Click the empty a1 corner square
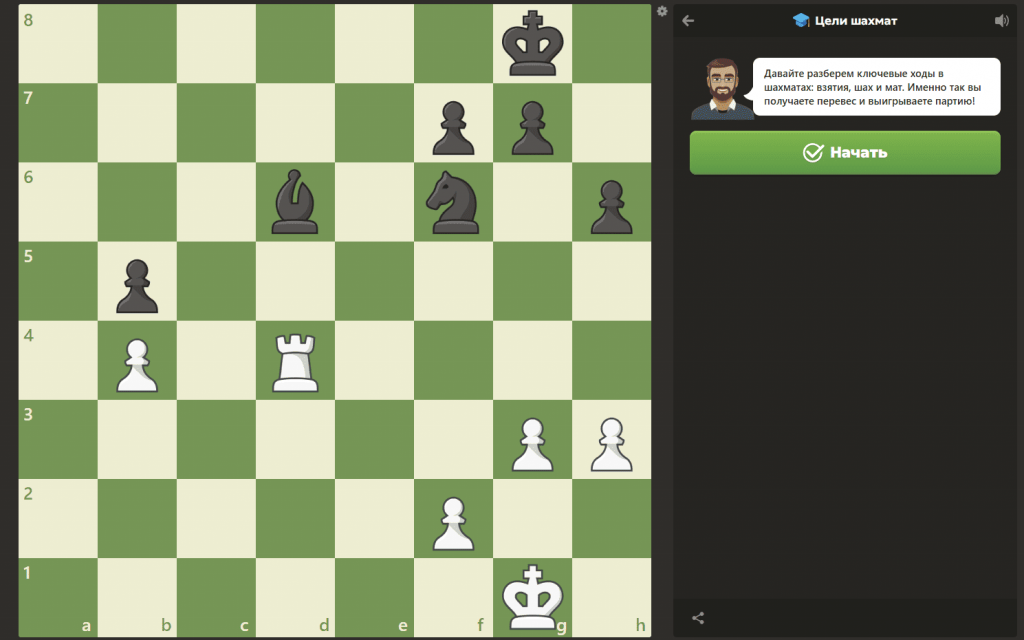This screenshot has height=640, width=1024. coord(58,597)
